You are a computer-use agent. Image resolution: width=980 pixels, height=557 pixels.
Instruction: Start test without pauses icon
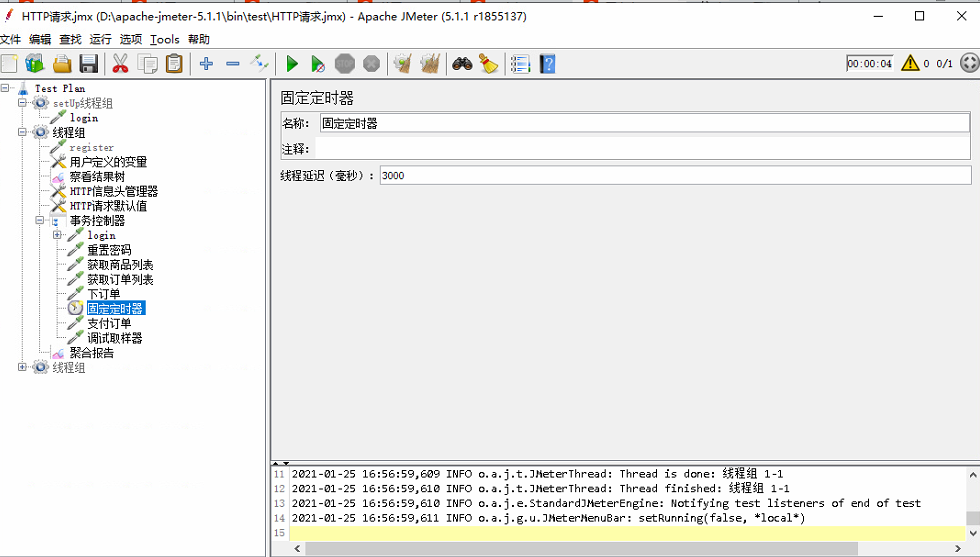point(318,64)
